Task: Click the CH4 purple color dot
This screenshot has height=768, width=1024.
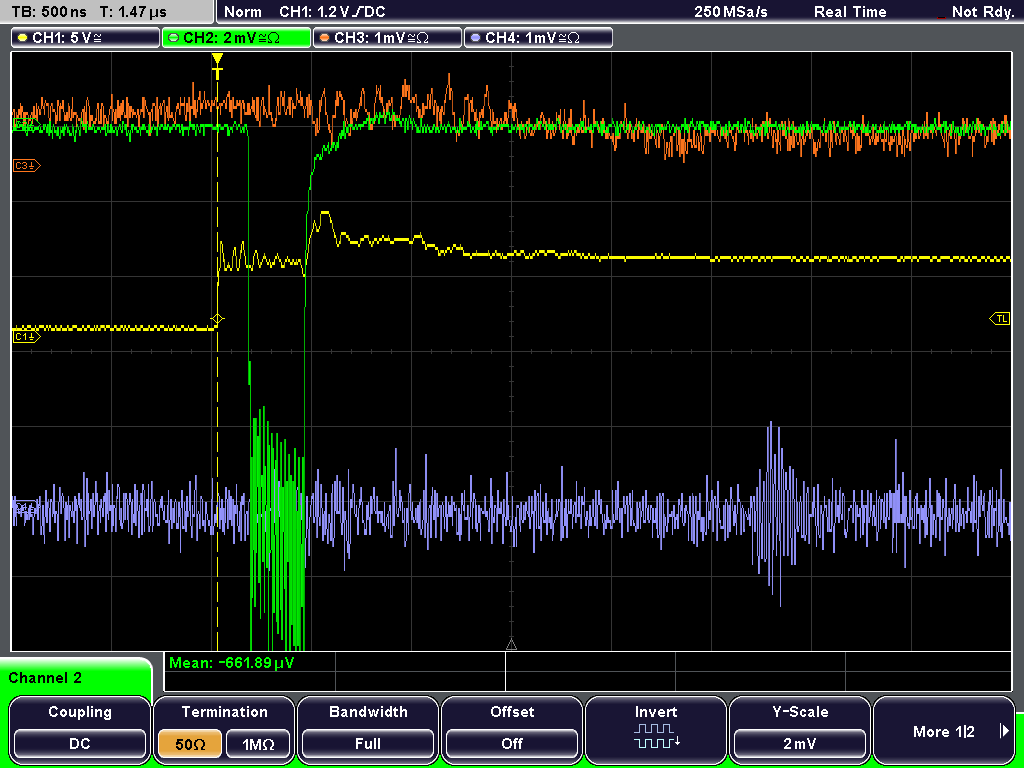Action: click(475, 38)
